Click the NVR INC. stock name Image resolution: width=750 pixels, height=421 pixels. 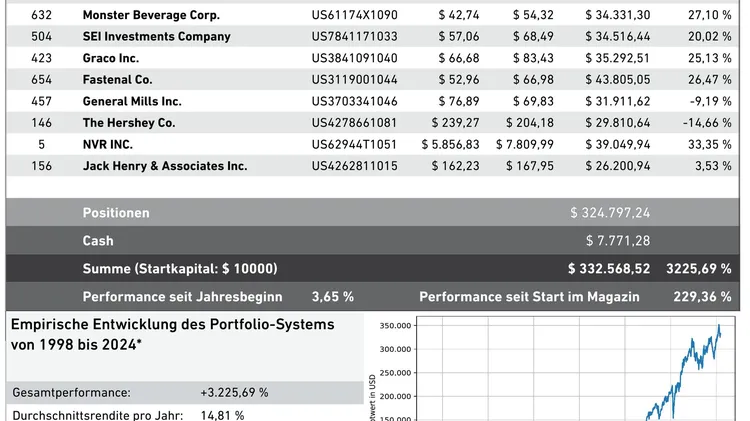(107, 144)
